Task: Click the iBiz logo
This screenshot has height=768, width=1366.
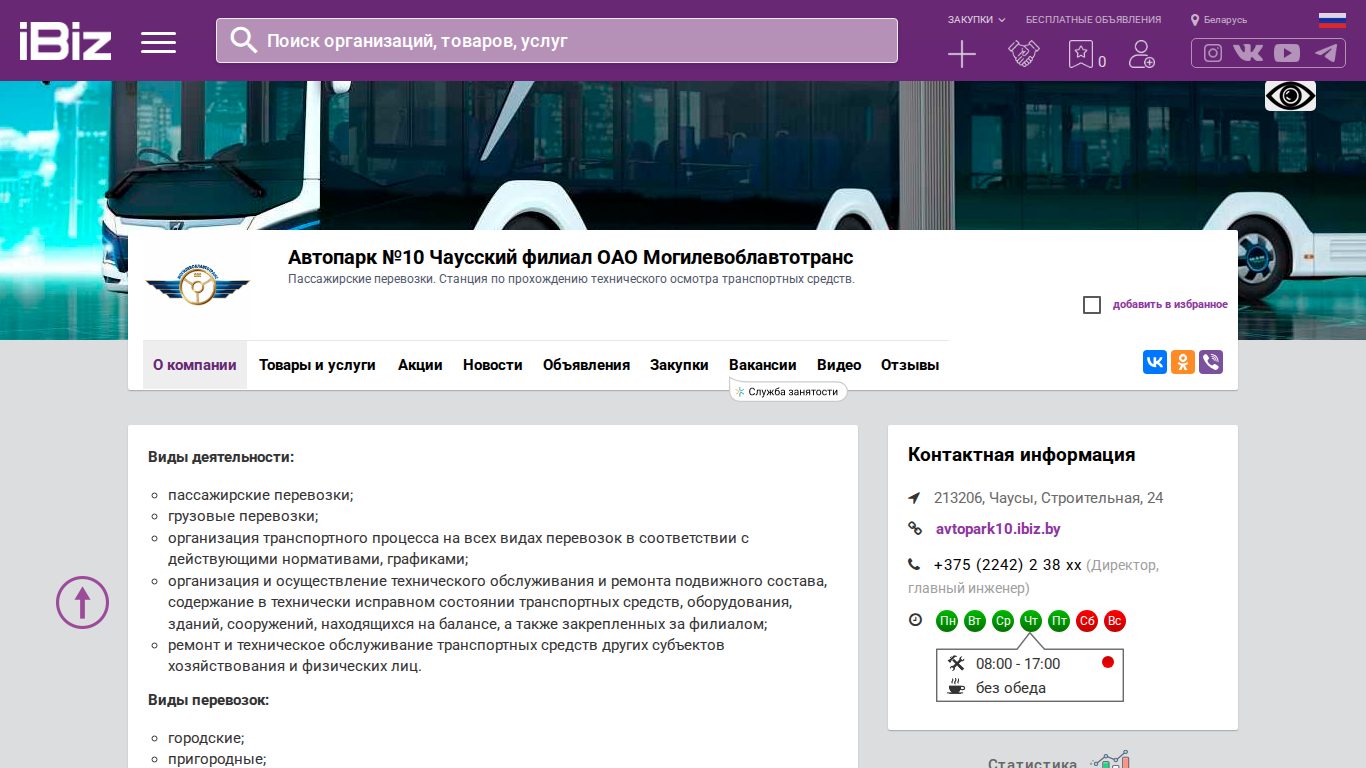Action: pyautogui.click(x=65, y=41)
